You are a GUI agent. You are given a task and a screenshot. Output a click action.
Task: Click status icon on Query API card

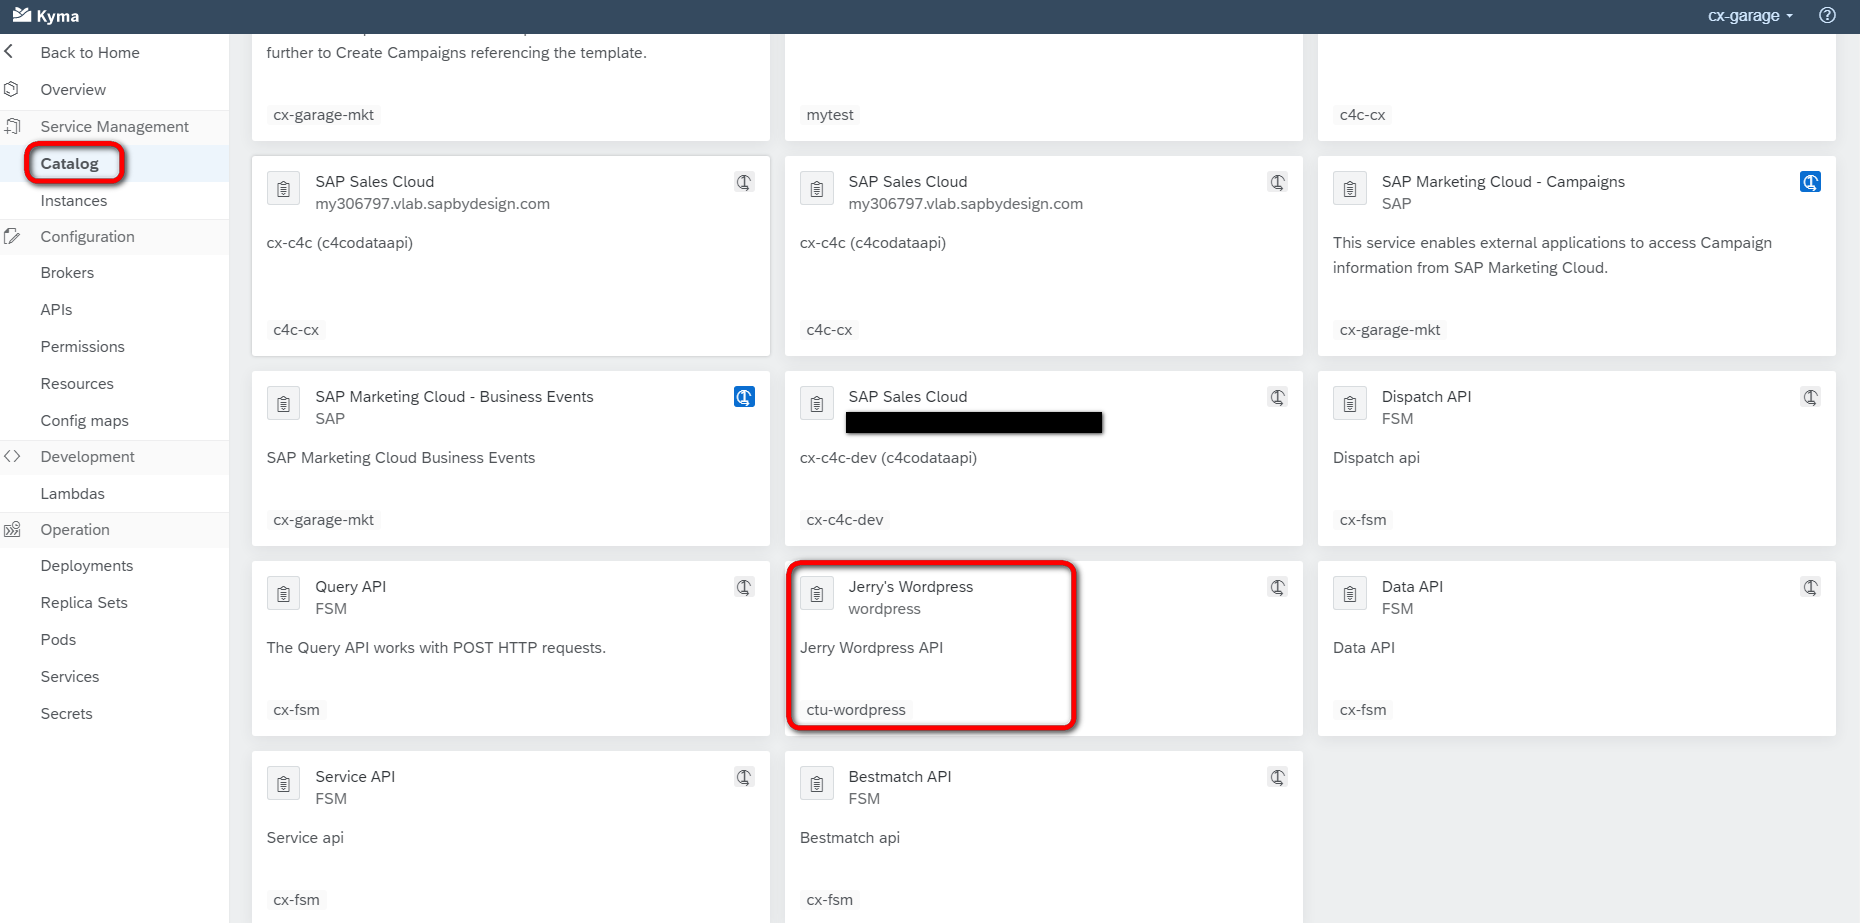(x=744, y=587)
